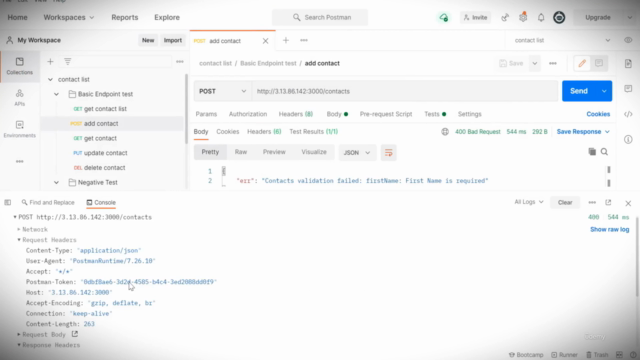Open console options ellipsis
Screen dimensions: 640x360
[x=592, y=202]
